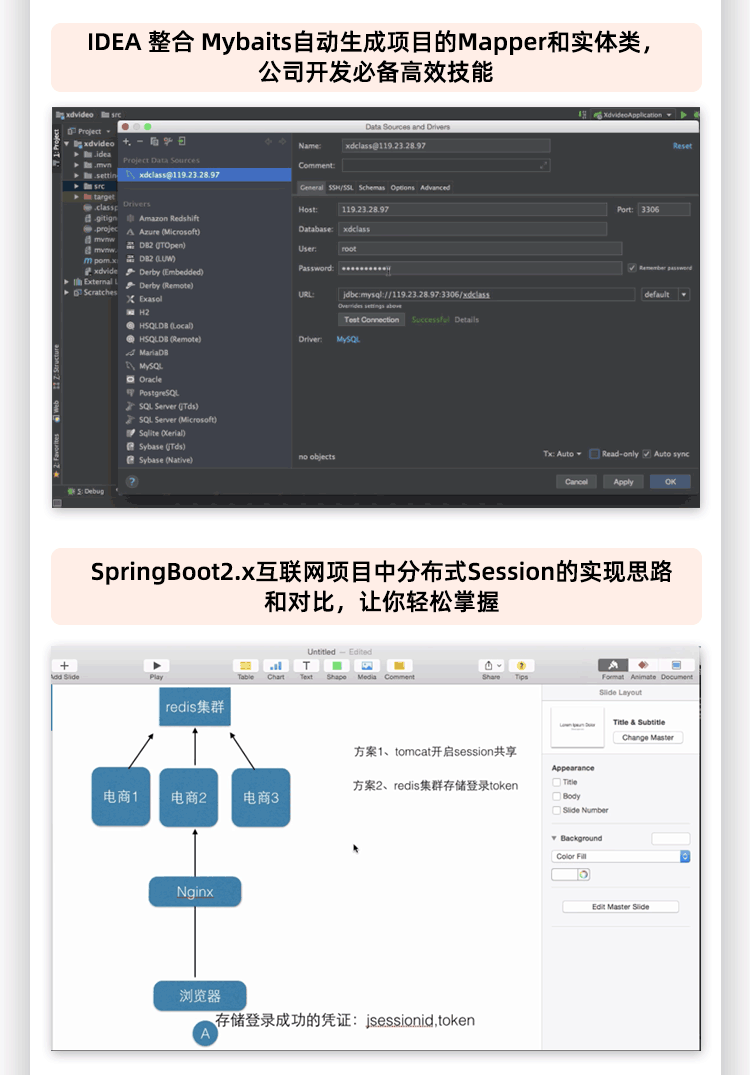Click the Test Connection button
Screen dimensions: 750x1075
(372, 319)
